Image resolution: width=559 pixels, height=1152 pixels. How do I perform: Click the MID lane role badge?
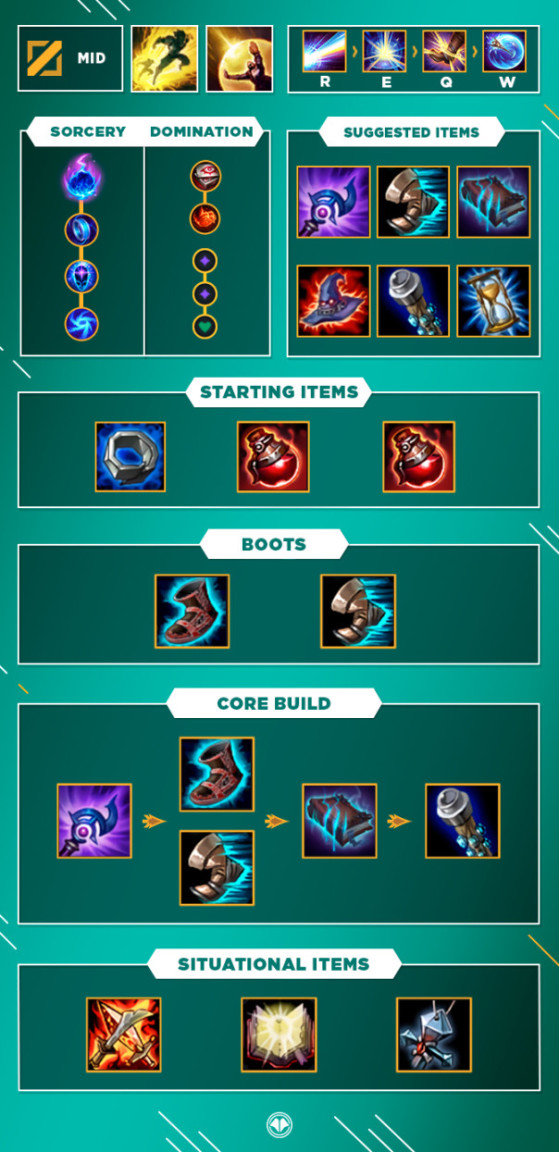click(x=71, y=58)
